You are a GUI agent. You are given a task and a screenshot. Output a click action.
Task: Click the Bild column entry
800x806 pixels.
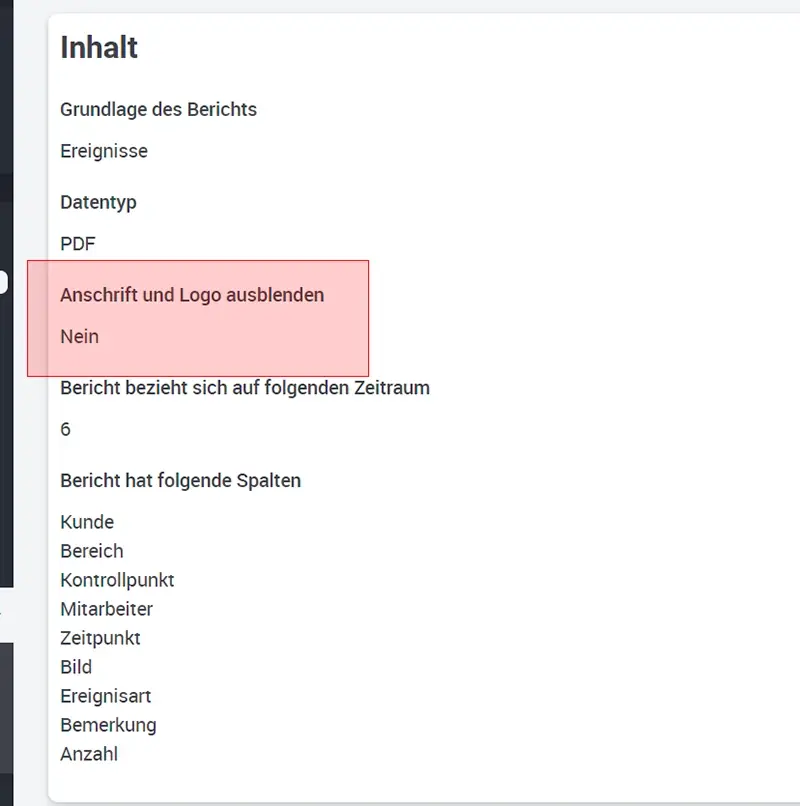[x=76, y=667]
